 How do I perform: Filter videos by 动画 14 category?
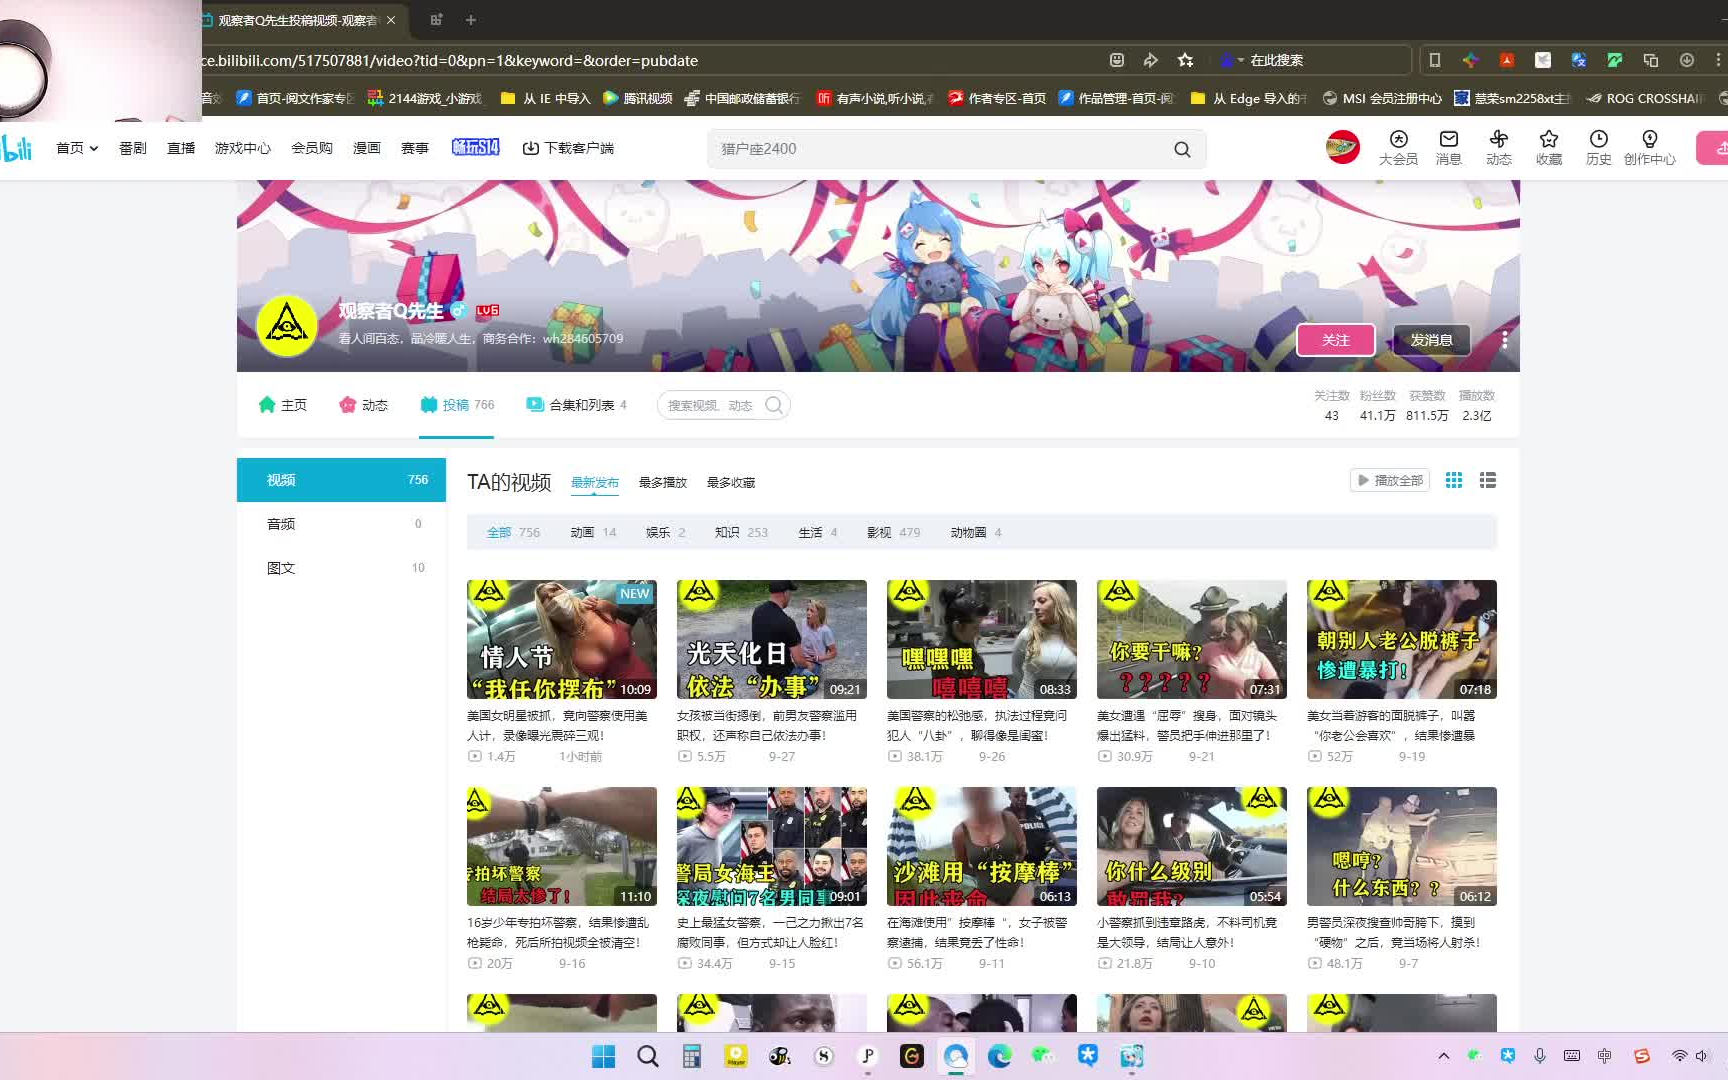pos(593,533)
